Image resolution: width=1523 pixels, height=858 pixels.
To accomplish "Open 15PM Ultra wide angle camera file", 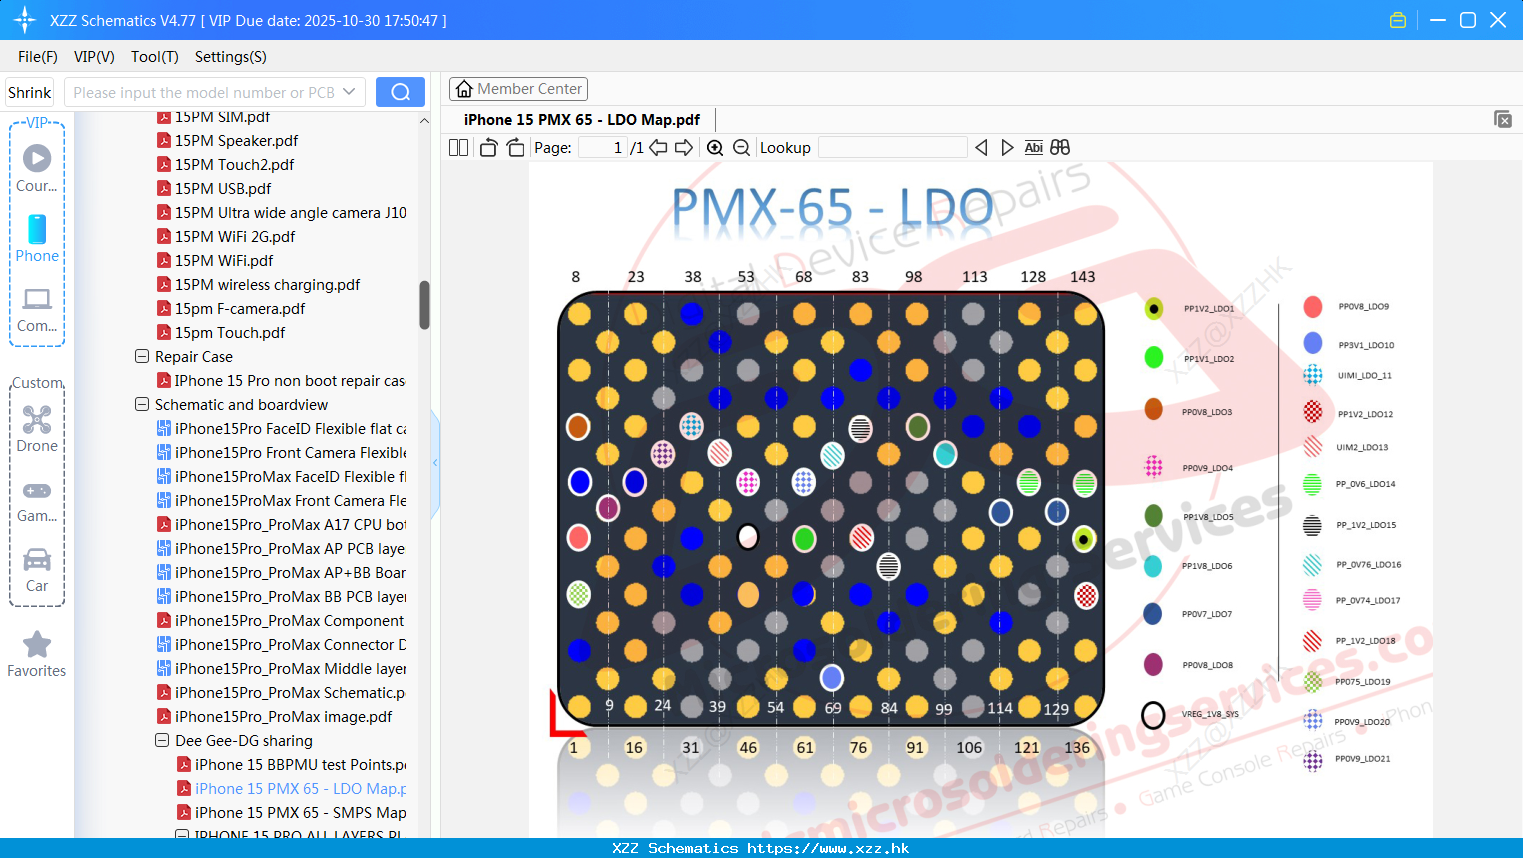I will tap(290, 213).
